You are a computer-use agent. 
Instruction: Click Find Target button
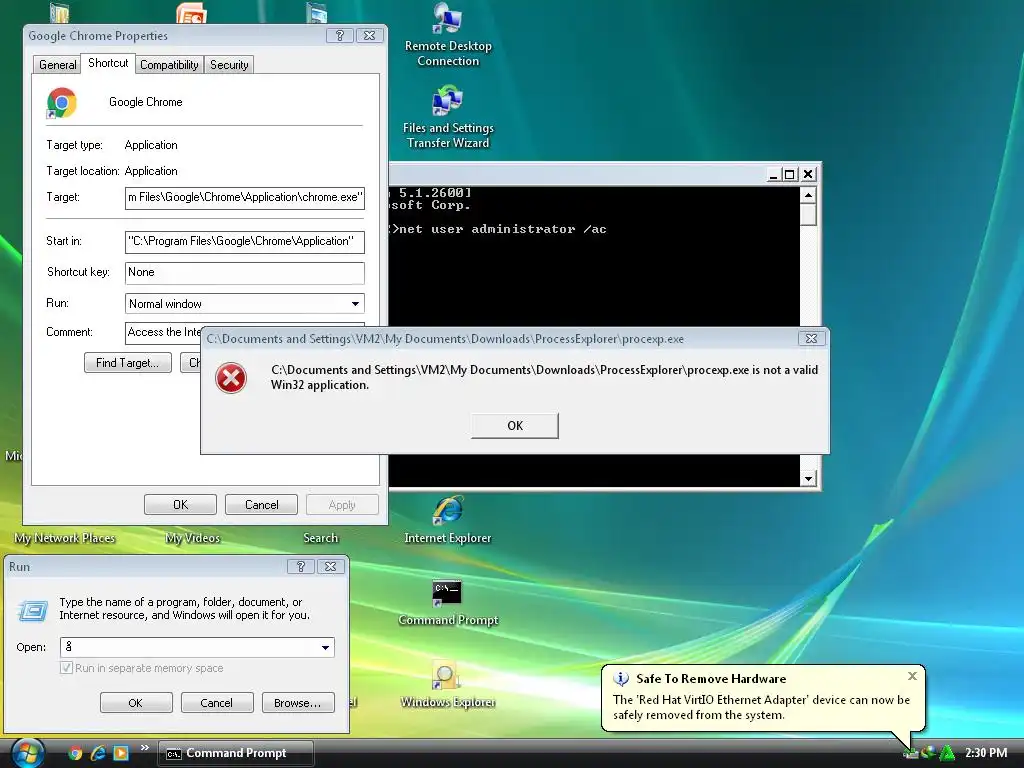coord(128,363)
